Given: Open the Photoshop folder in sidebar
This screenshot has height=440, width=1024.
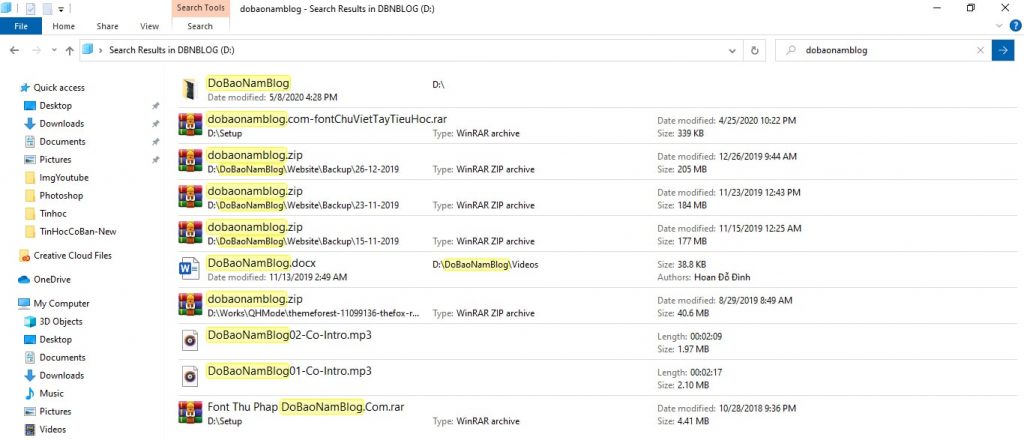Looking at the screenshot, I should (x=61, y=195).
